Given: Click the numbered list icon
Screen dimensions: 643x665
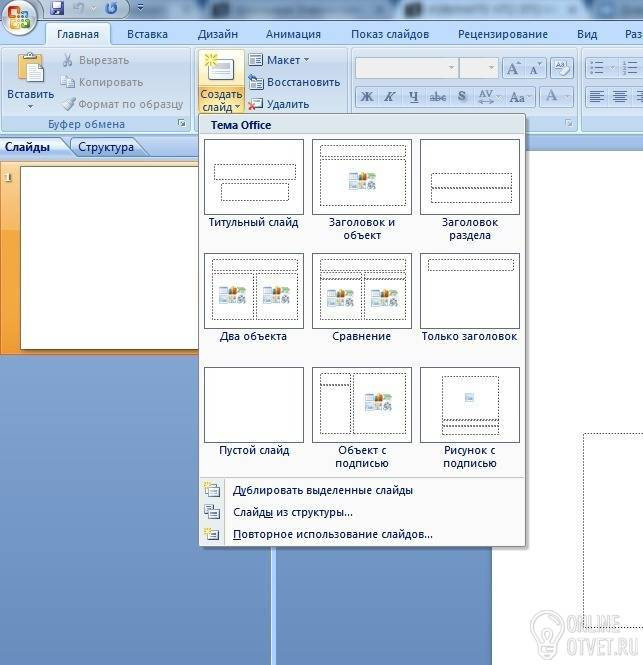Looking at the screenshot, I should [630, 68].
